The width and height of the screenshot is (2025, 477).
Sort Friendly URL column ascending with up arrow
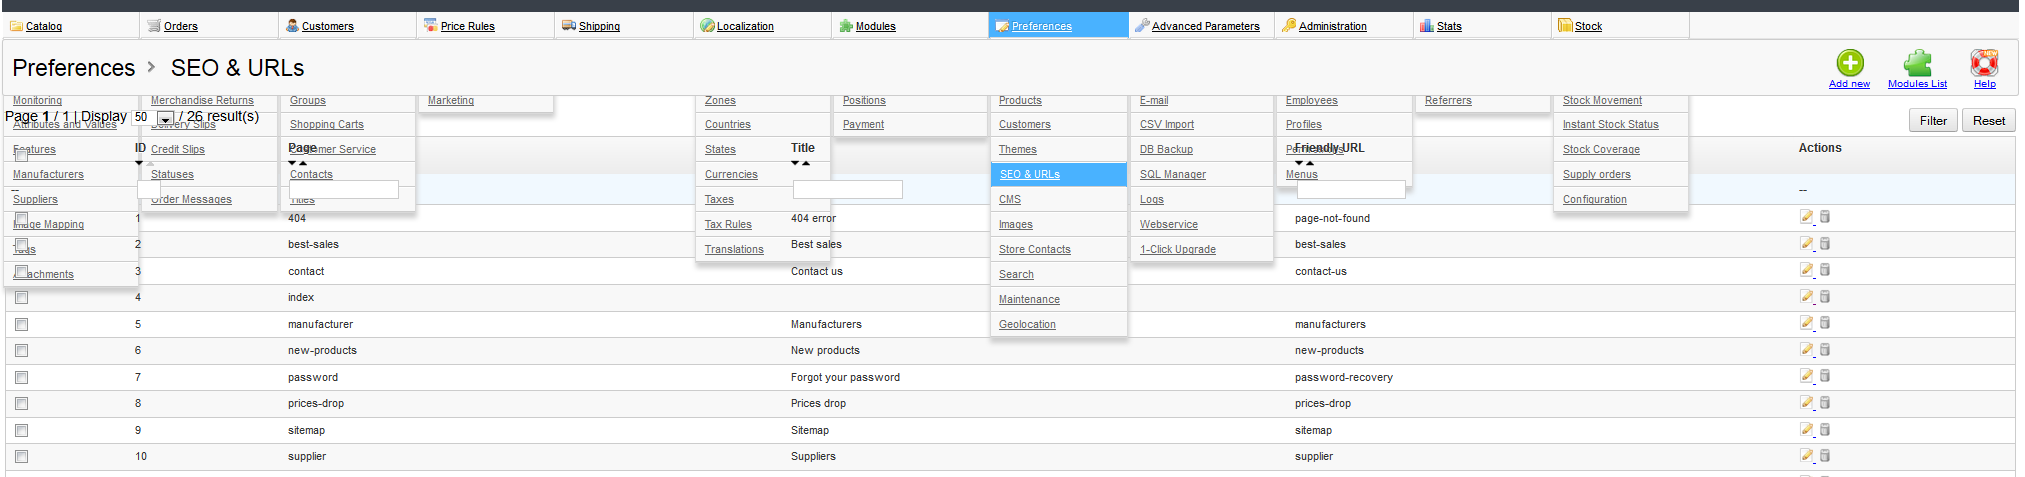pyautogui.click(x=1310, y=163)
